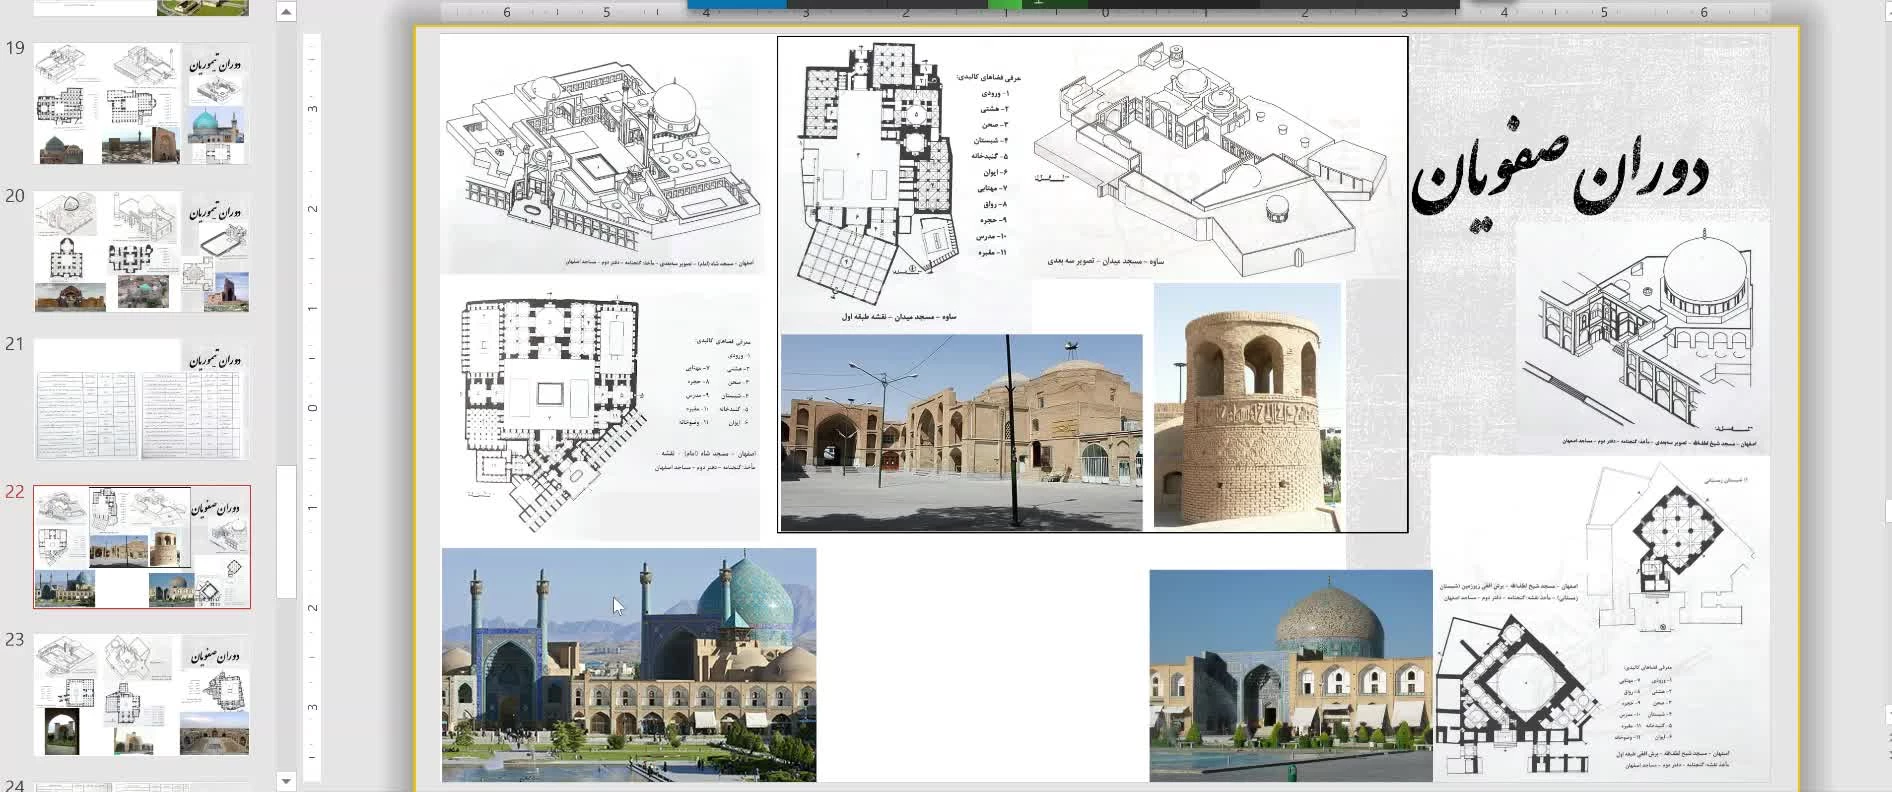Go to slide 23 thumbnail
1892x792 pixels.
click(142, 695)
